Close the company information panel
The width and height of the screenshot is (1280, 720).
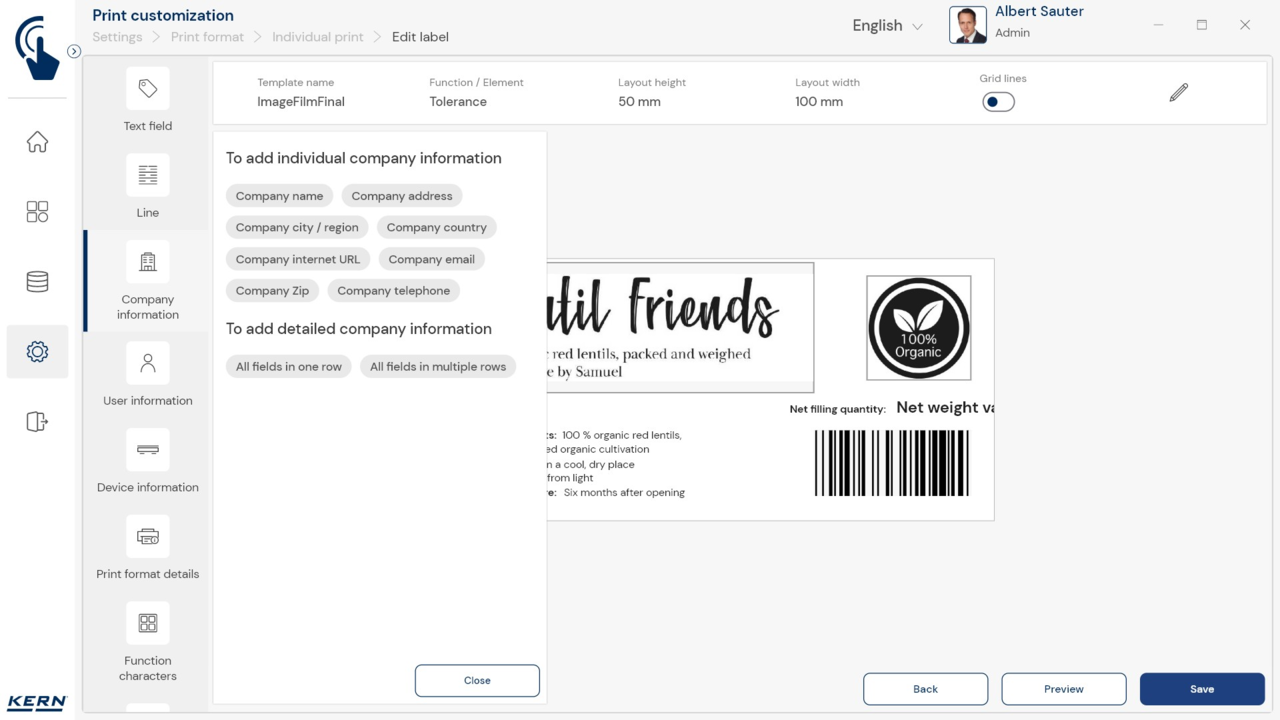coord(477,681)
